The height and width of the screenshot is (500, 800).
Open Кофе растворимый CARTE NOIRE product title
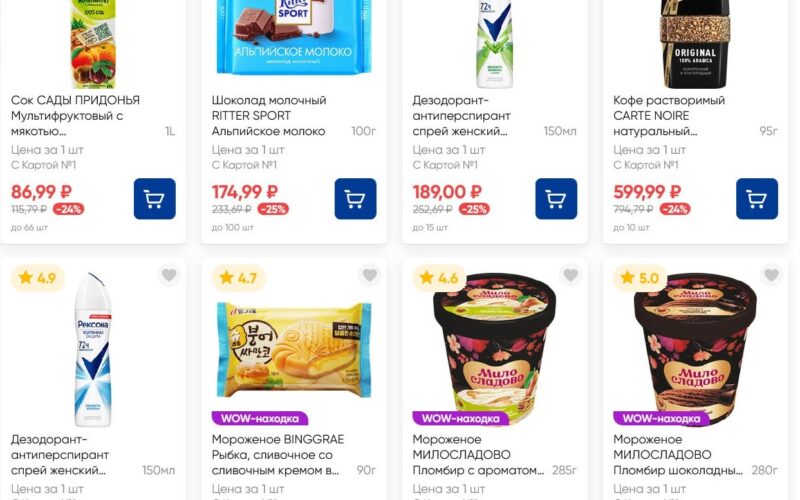669,116
